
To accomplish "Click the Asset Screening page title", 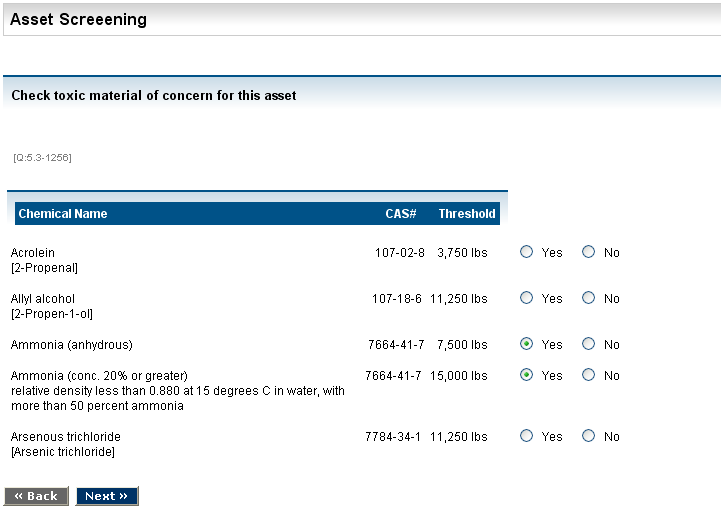I will click(x=78, y=19).
